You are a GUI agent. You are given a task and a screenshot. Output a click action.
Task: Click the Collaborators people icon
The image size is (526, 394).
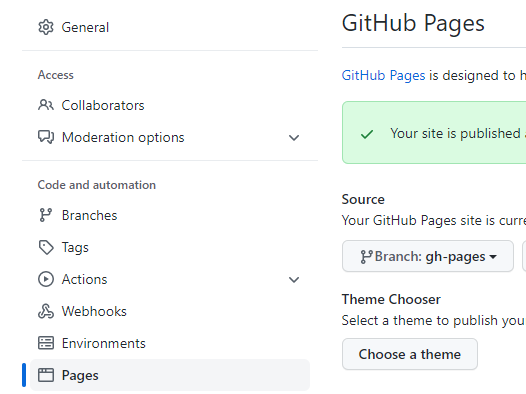tap(46, 105)
